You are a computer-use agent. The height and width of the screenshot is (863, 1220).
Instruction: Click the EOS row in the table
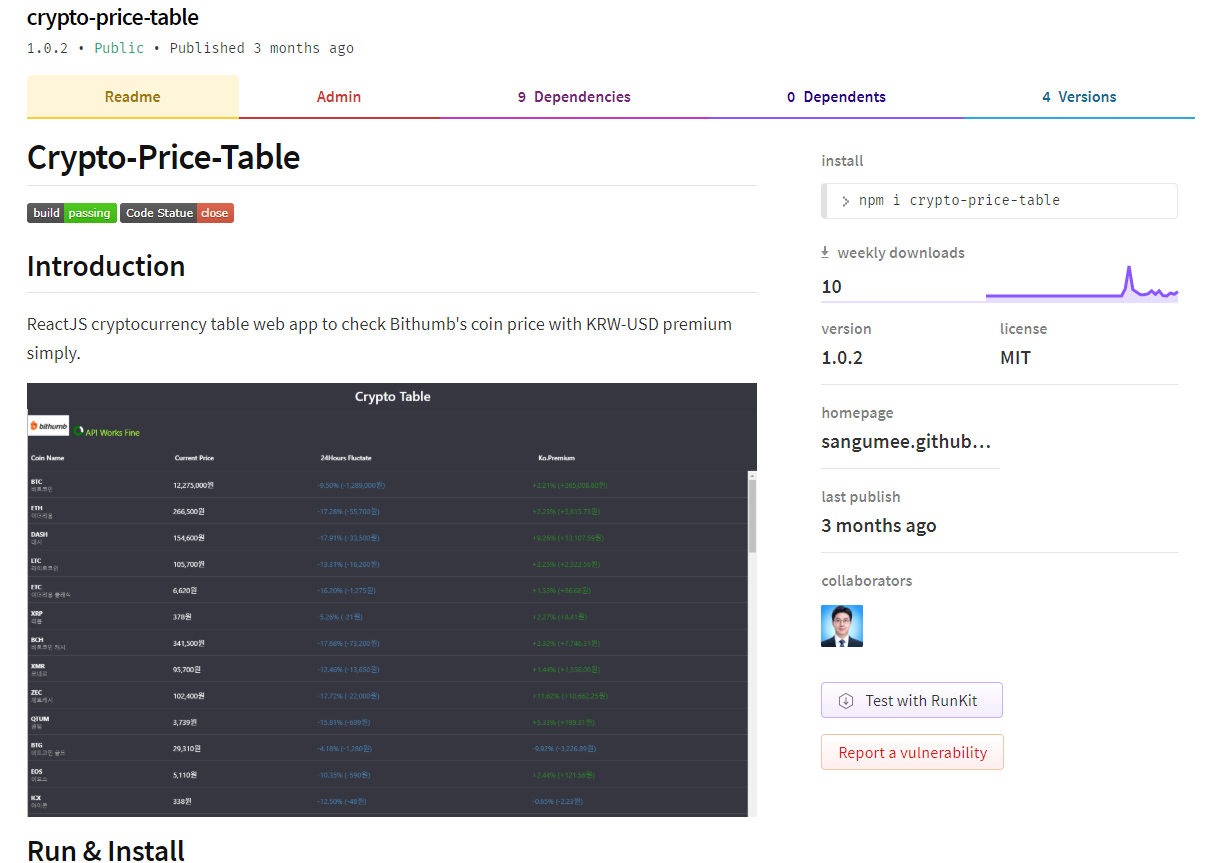pos(387,774)
